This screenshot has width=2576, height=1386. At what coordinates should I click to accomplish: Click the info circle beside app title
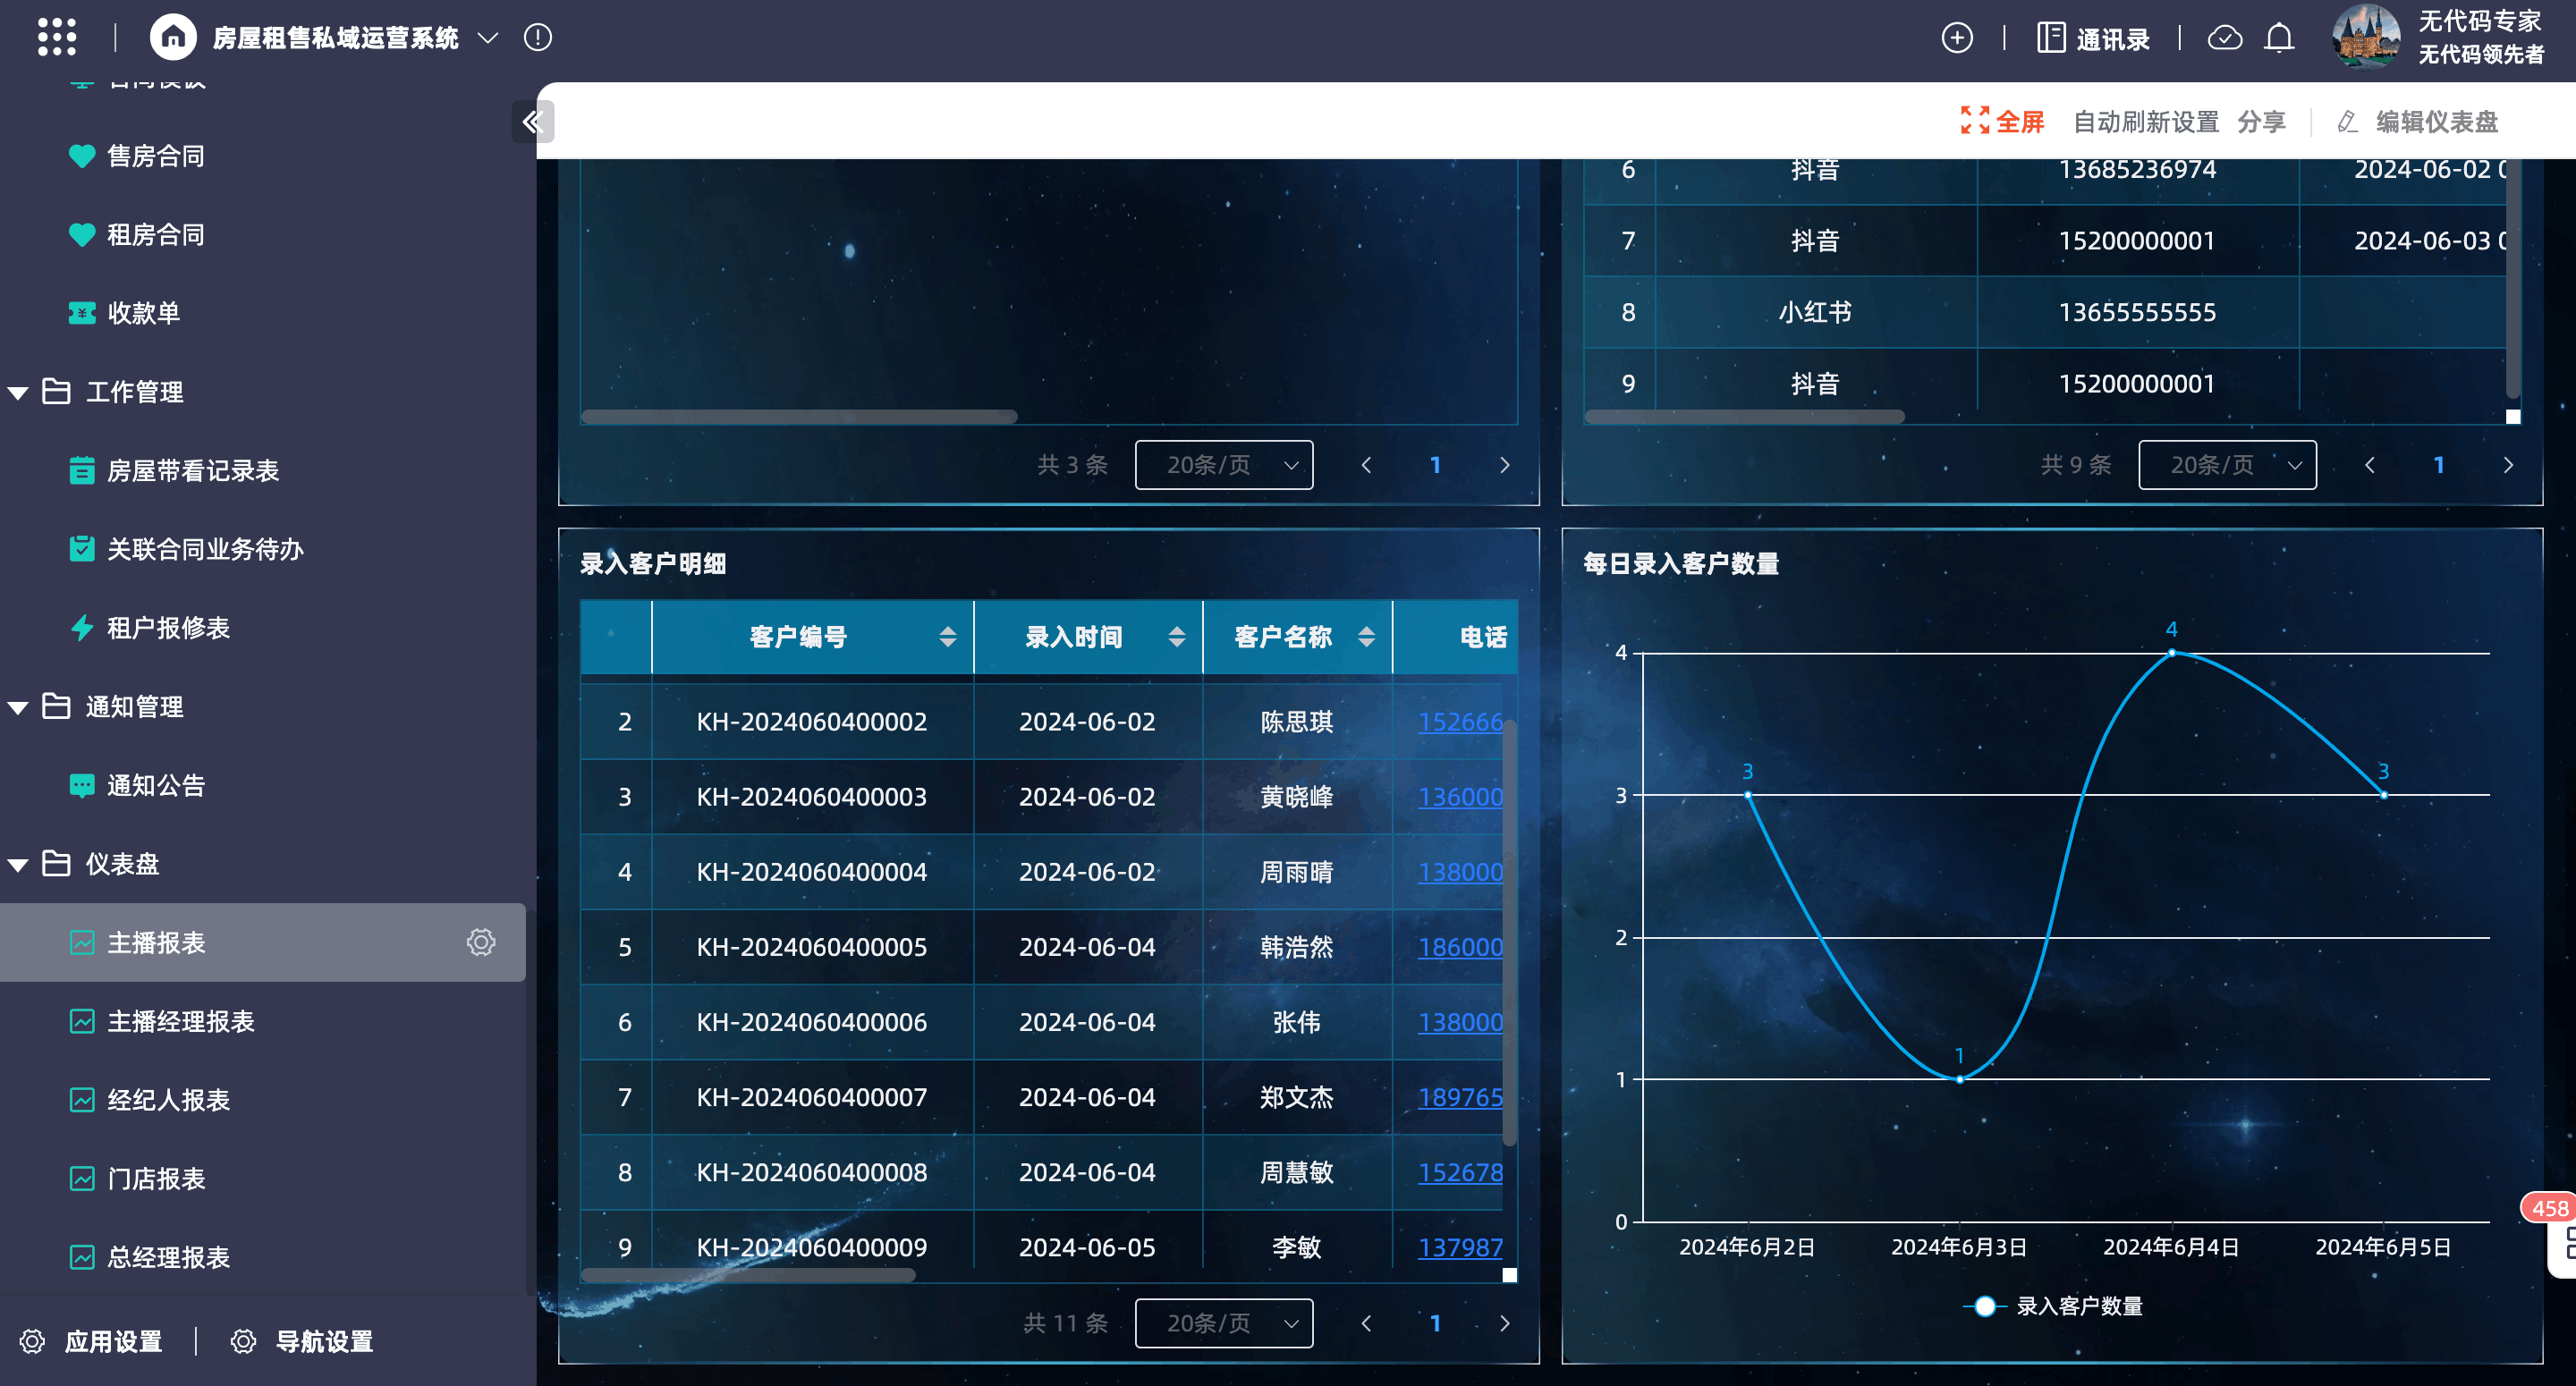(538, 38)
